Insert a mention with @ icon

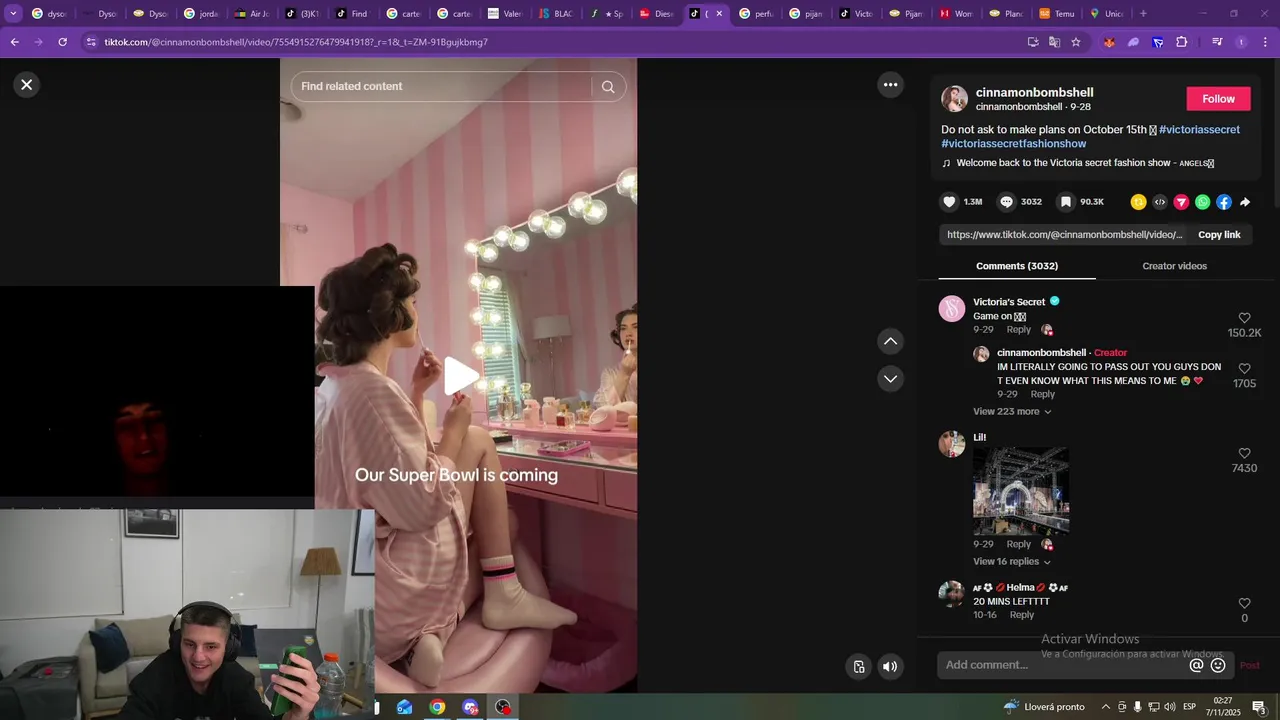pyautogui.click(x=1196, y=665)
